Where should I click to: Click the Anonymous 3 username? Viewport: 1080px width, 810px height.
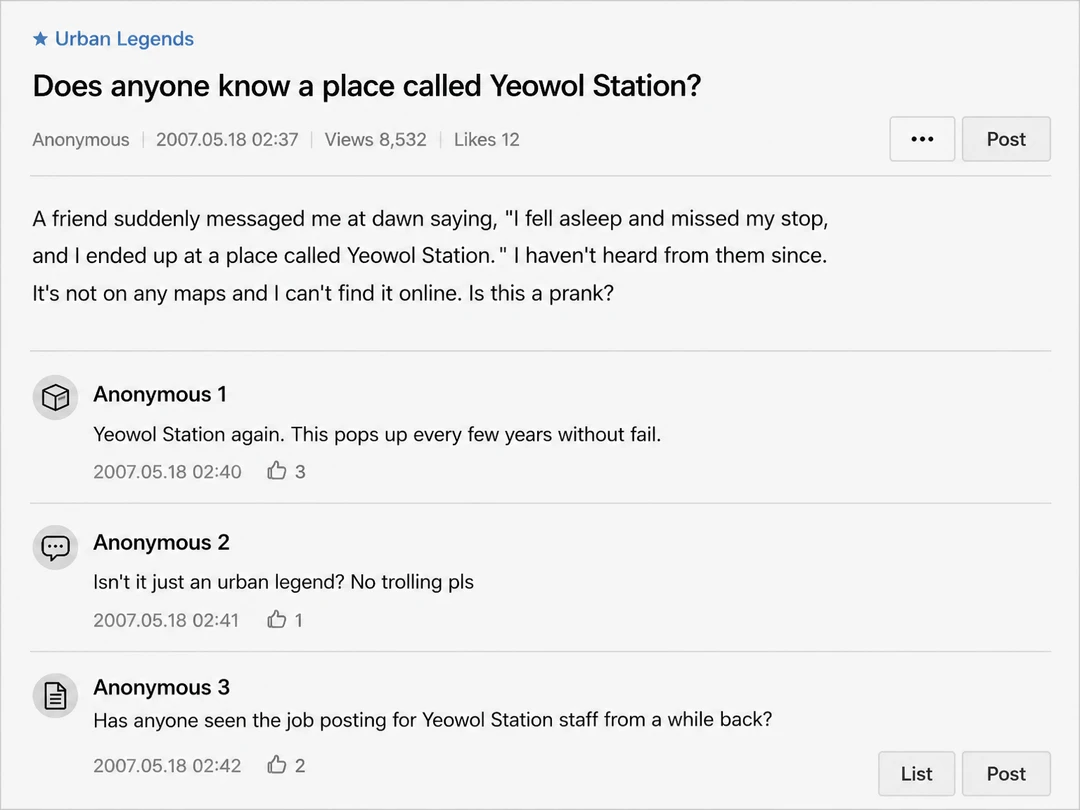161,687
